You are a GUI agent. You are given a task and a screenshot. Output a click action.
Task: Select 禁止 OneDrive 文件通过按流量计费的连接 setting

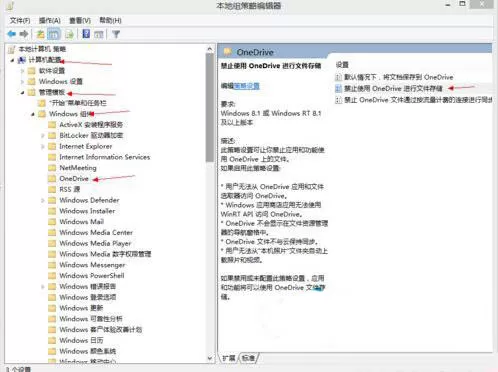point(418,100)
